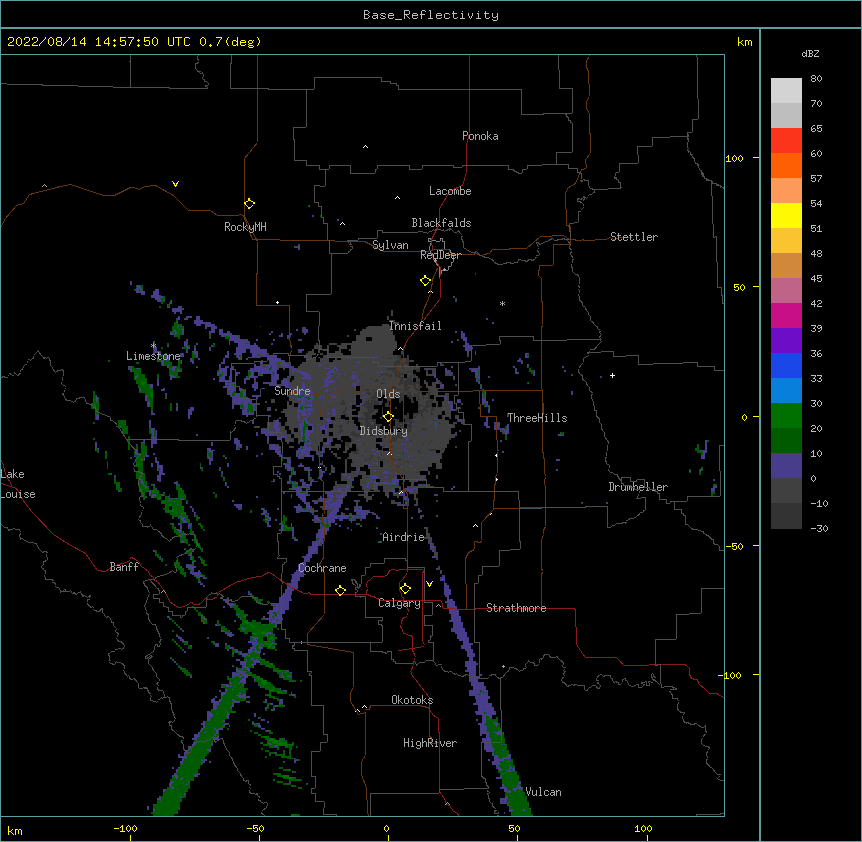862x842 pixels.
Task: Click the Airdrie city label
Action: click(x=403, y=537)
